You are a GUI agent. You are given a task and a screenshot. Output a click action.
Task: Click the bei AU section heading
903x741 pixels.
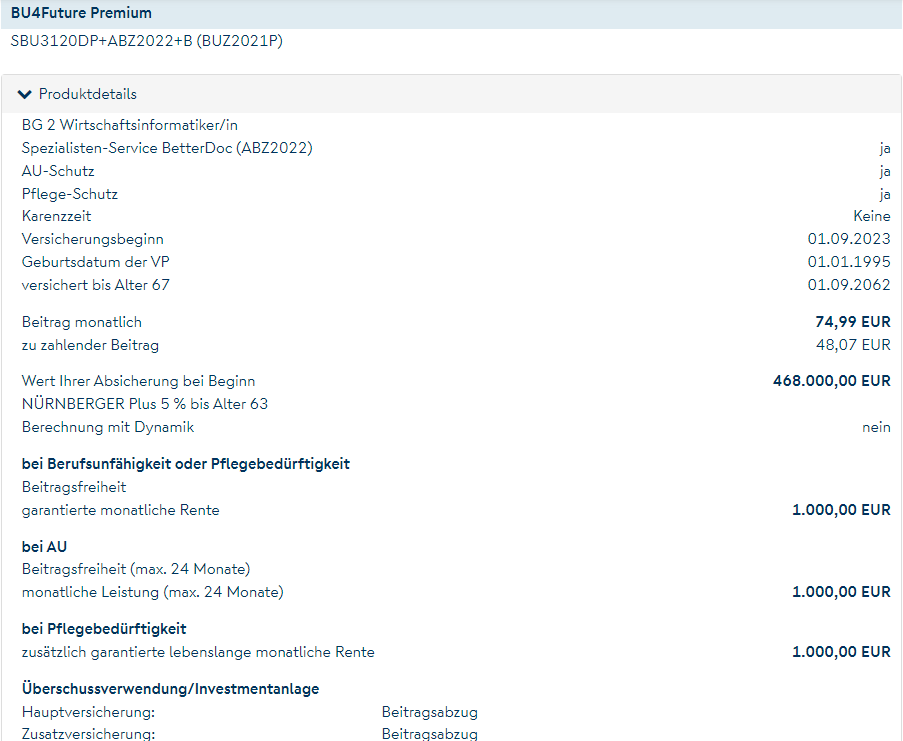45,547
